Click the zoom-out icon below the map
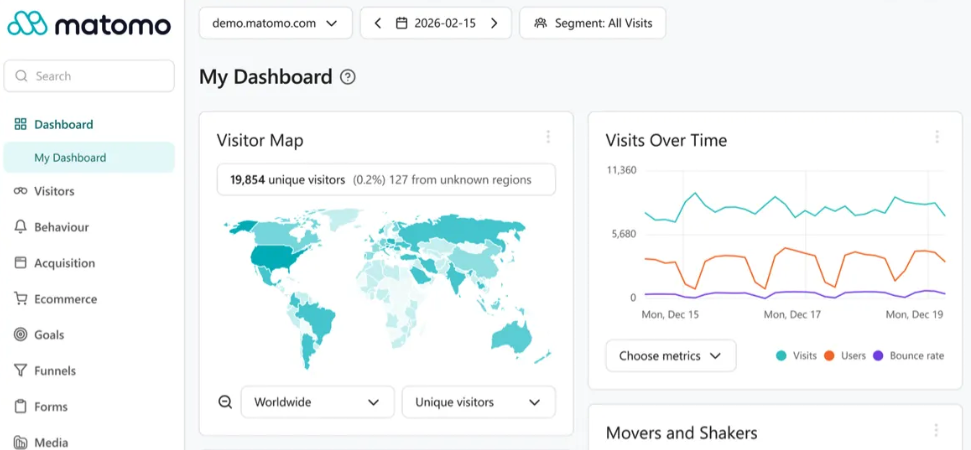Screen dimensions: 971x450 [225, 402]
